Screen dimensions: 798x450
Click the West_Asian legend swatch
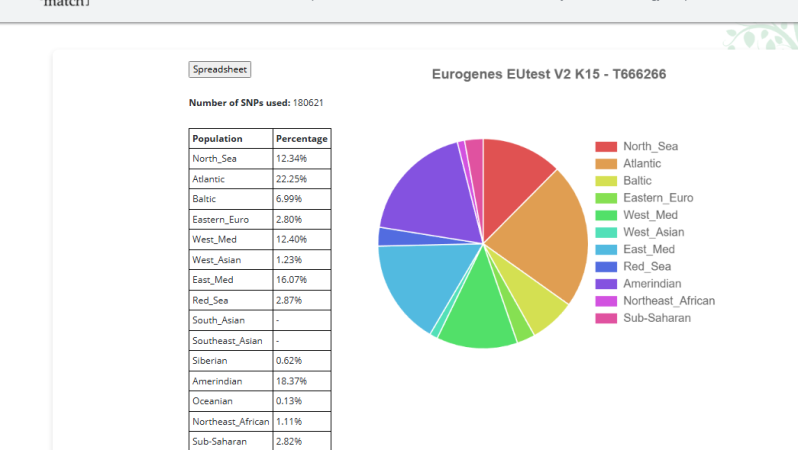point(606,232)
